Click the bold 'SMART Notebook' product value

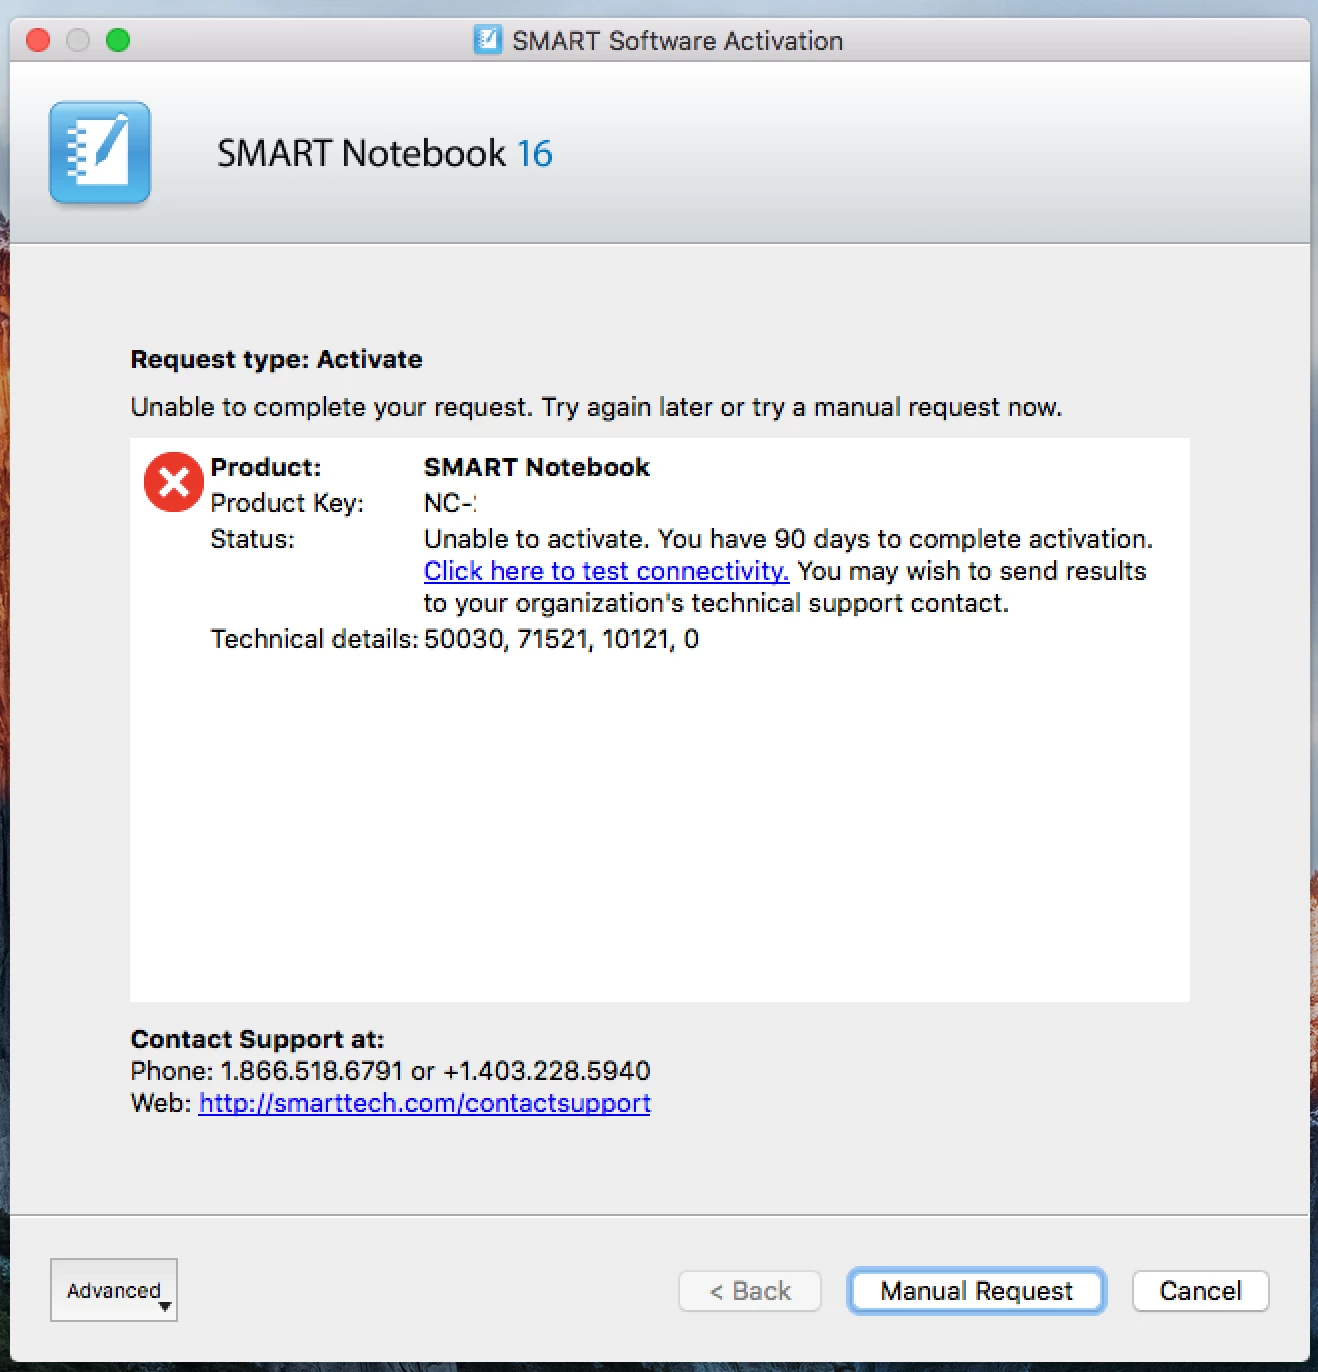(x=536, y=467)
